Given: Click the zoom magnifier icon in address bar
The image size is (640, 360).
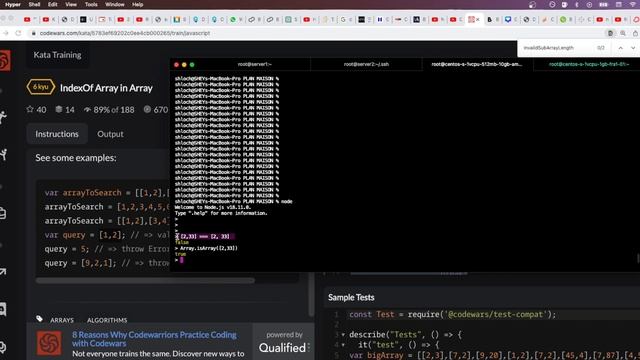Looking at the screenshot, I should [623, 33].
